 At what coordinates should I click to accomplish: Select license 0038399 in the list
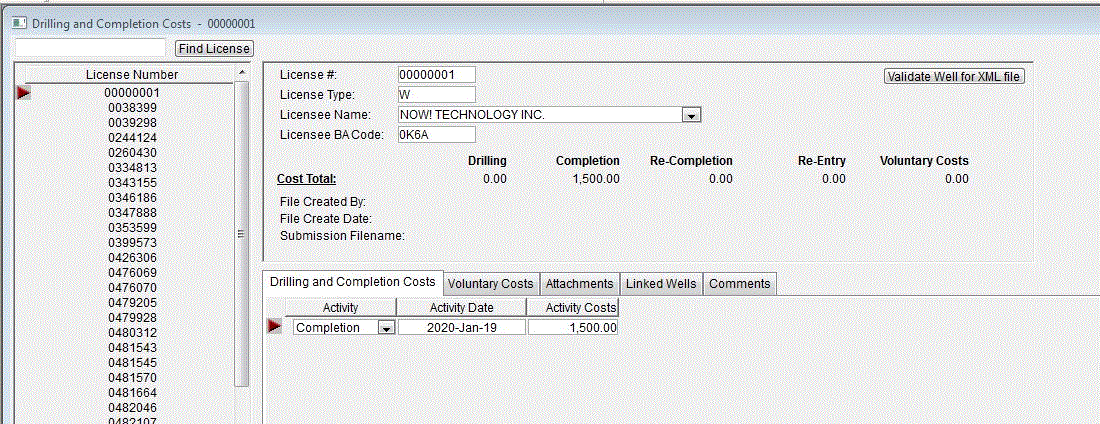coord(132,108)
